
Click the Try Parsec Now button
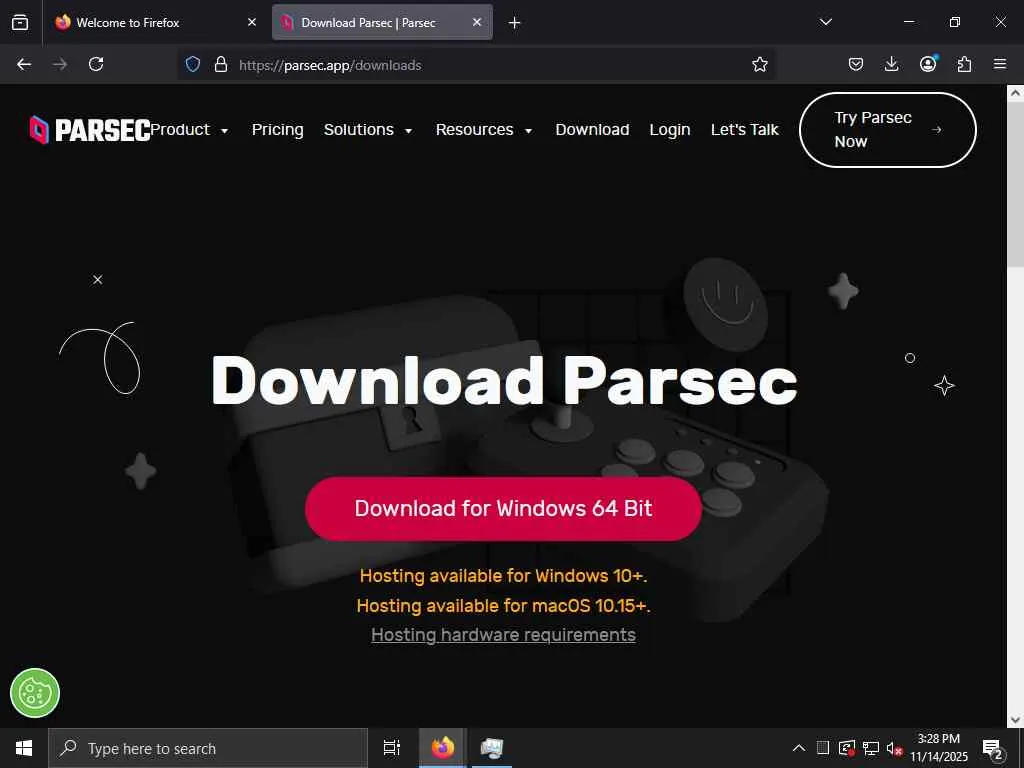point(888,130)
